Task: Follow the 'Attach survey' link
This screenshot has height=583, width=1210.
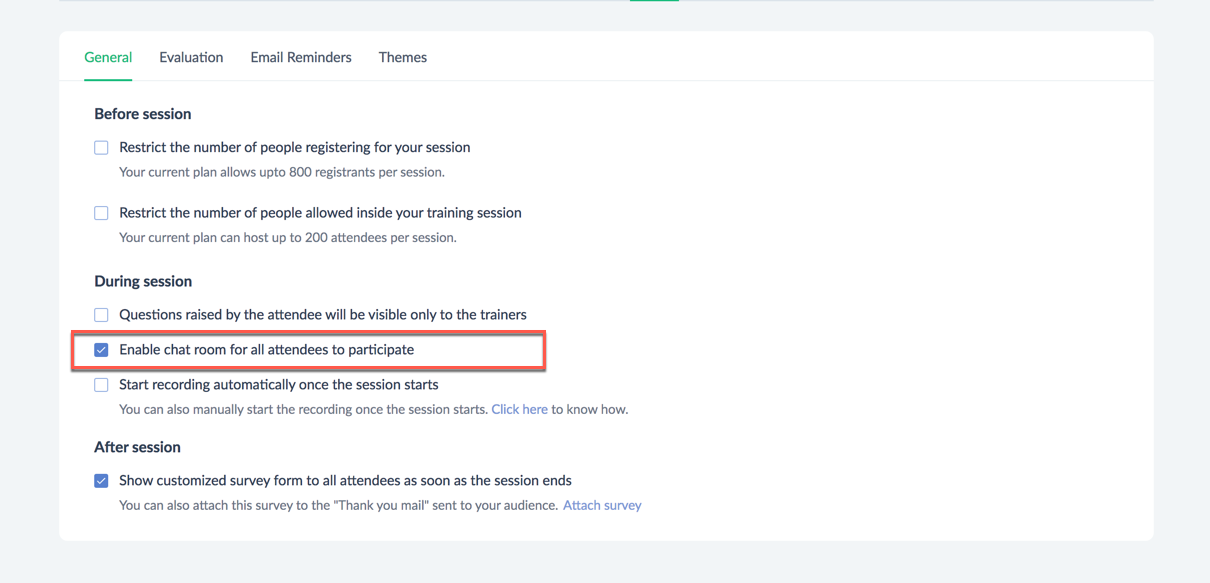Action: pos(602,505)
